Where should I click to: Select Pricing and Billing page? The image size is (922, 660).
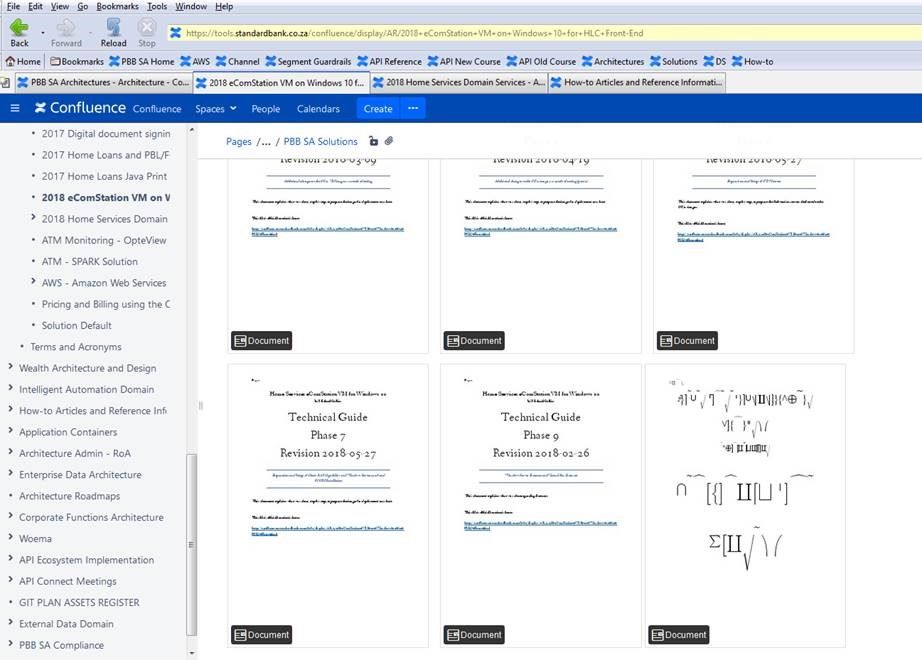(106, 304)
